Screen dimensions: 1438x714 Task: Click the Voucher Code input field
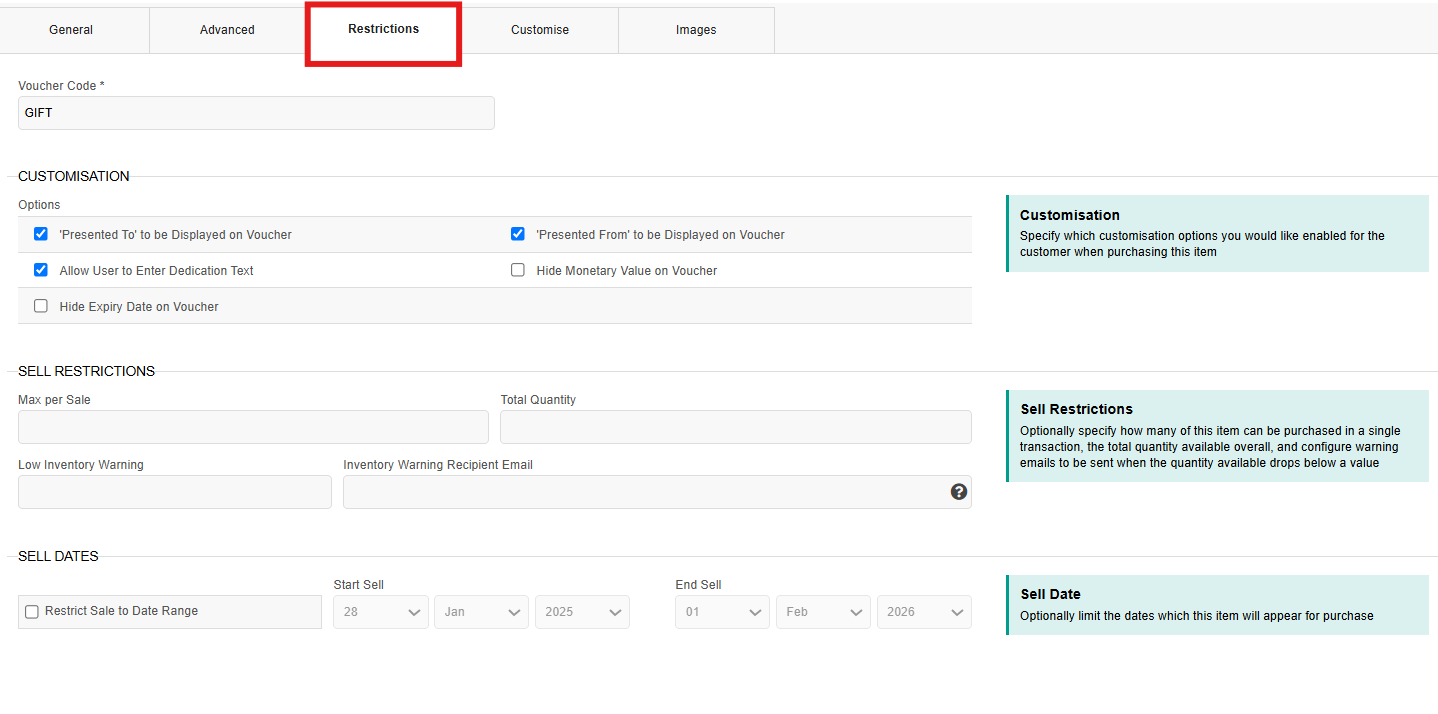click(x=256, y=113)
